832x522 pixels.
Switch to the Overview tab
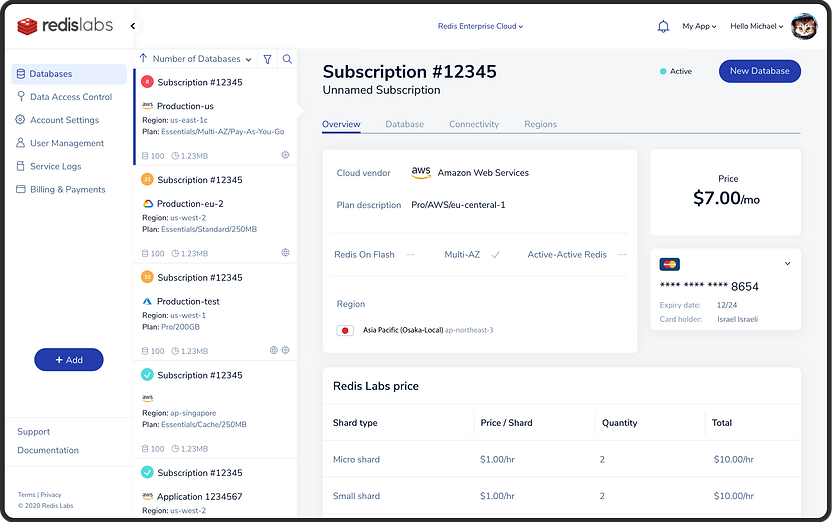[341, 124]
